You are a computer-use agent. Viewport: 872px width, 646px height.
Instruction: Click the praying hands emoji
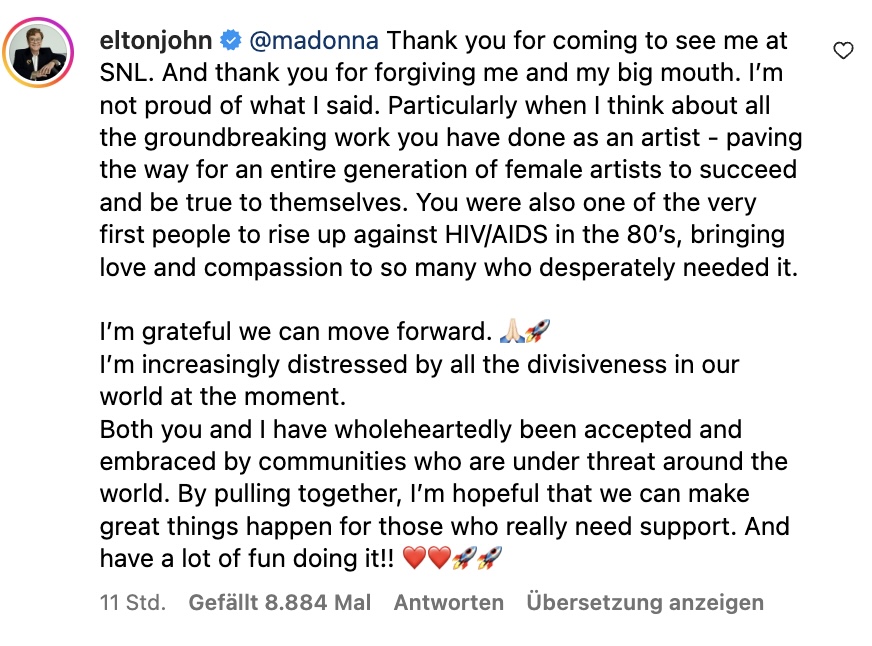click(x=512, y=331)
